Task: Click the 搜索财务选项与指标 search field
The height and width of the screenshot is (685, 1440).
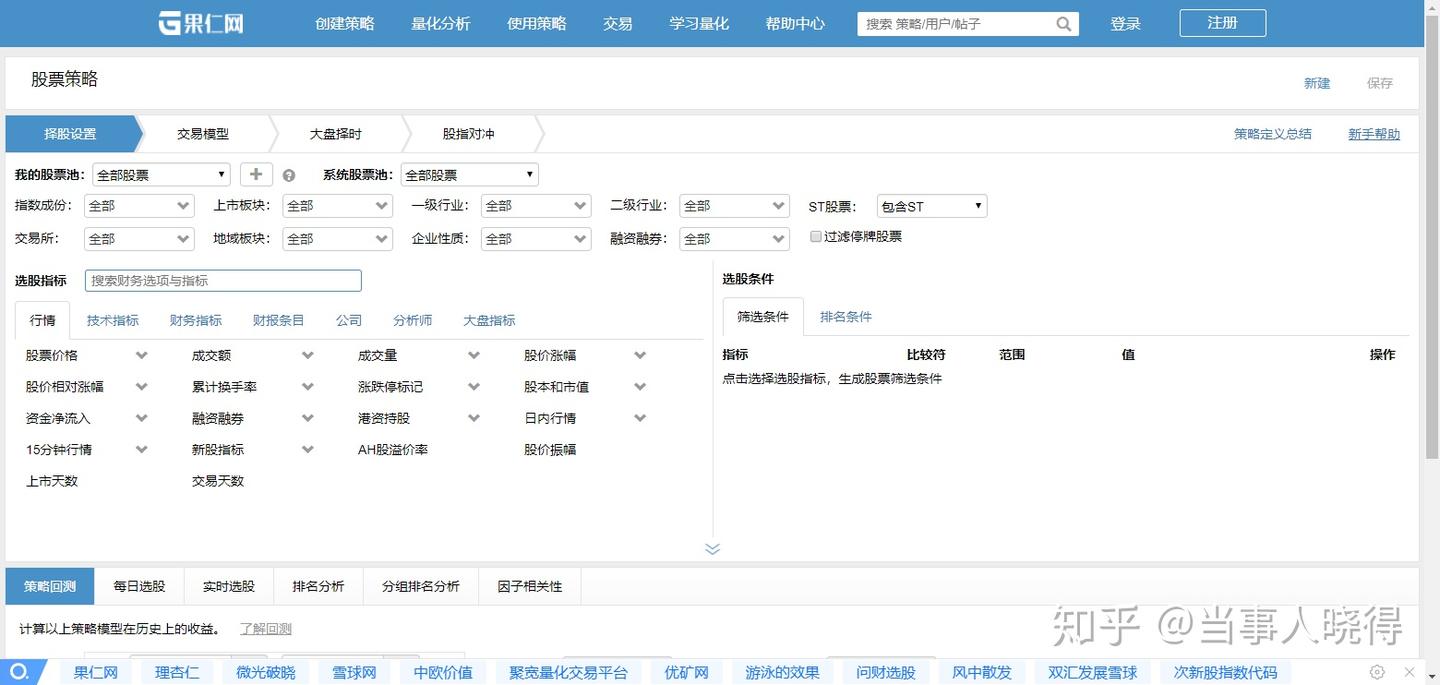Action: 222,280
